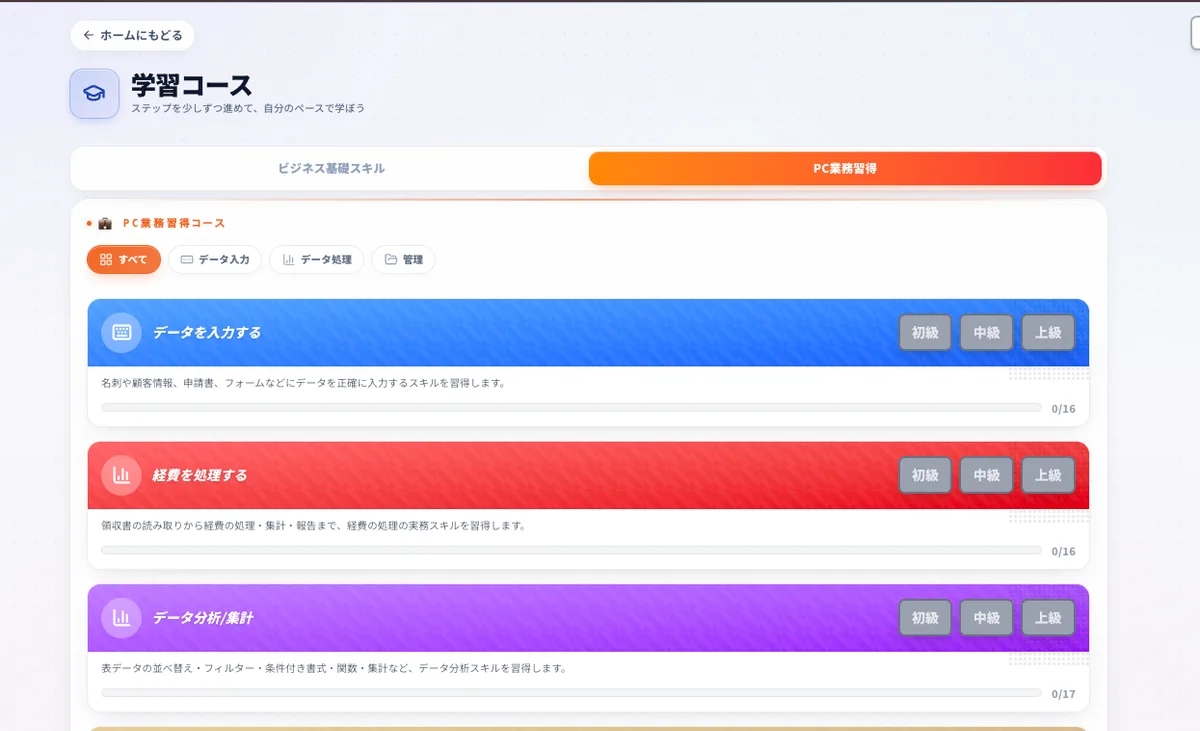
Task: Open 中級 level of データ分析/集計
Action: pos(987,618)
